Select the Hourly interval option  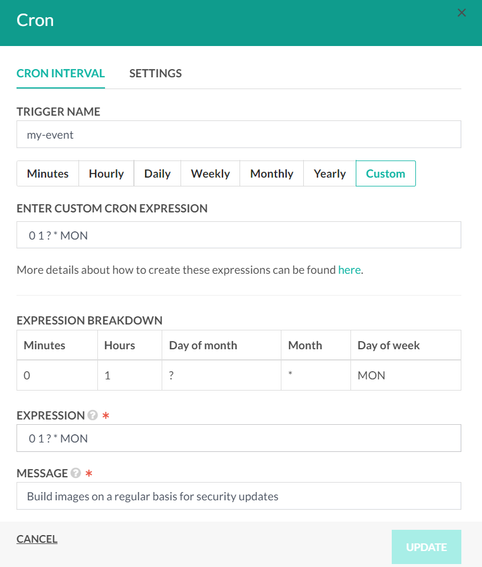[x=106, y=174]
